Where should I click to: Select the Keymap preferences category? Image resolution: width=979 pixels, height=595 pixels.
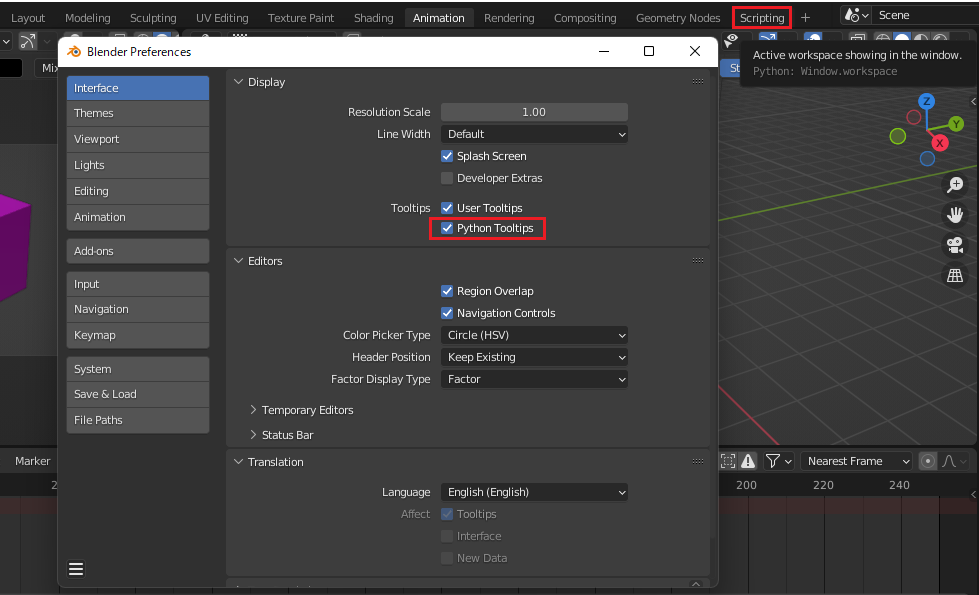138,335
